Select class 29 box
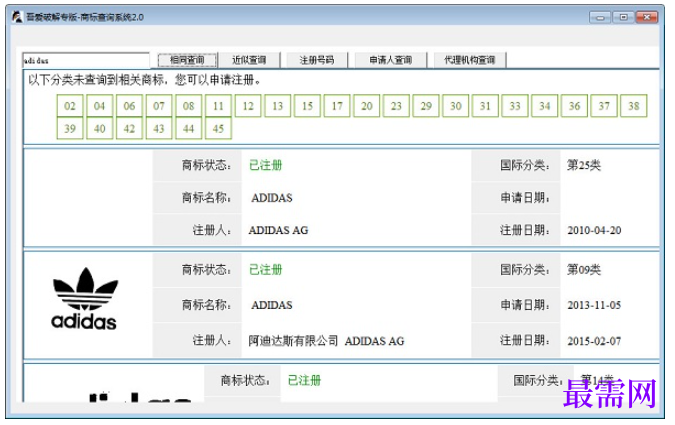Image resolution: width=675 pixels, height=425 pixels. click(x=426, y=106)
